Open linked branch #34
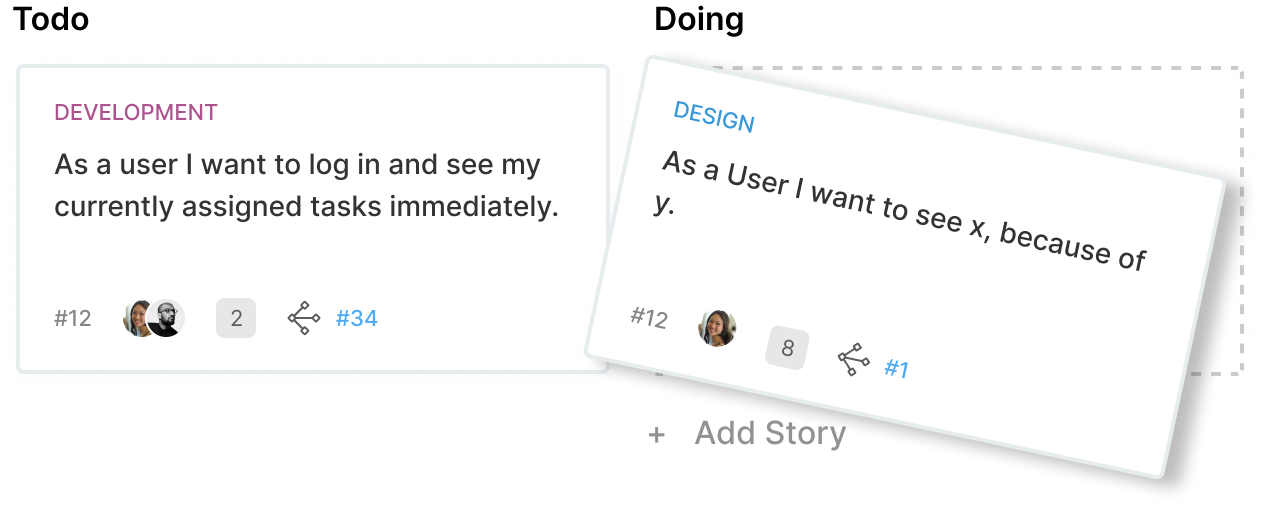This screenshot has height=507, width=1268. (357, 318)
